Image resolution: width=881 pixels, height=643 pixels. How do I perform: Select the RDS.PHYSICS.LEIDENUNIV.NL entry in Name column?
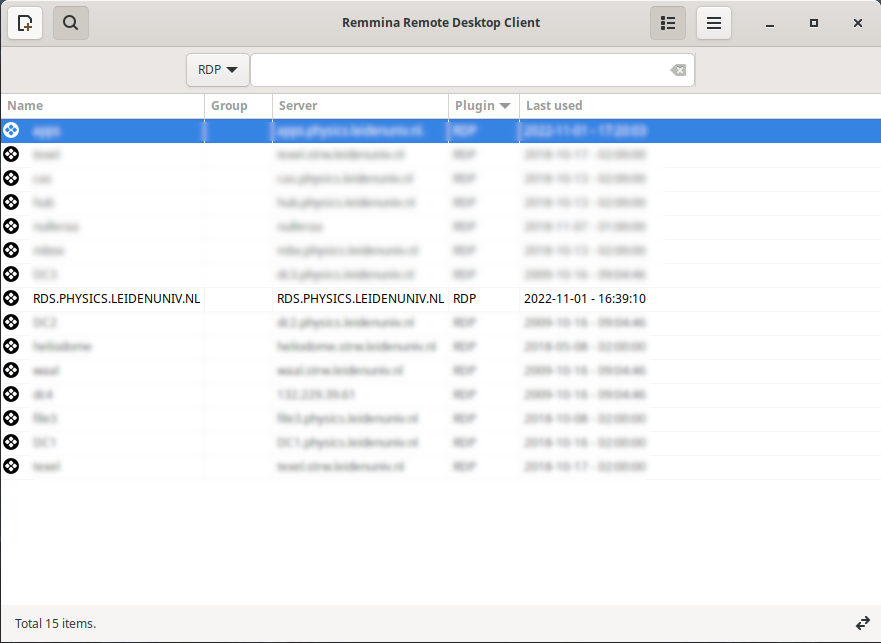[116, 298]
